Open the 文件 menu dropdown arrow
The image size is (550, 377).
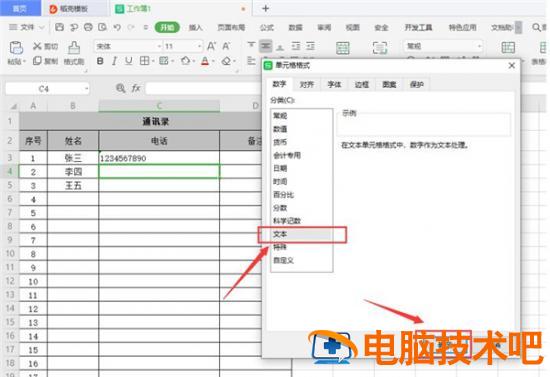click(x=42, y=27)
